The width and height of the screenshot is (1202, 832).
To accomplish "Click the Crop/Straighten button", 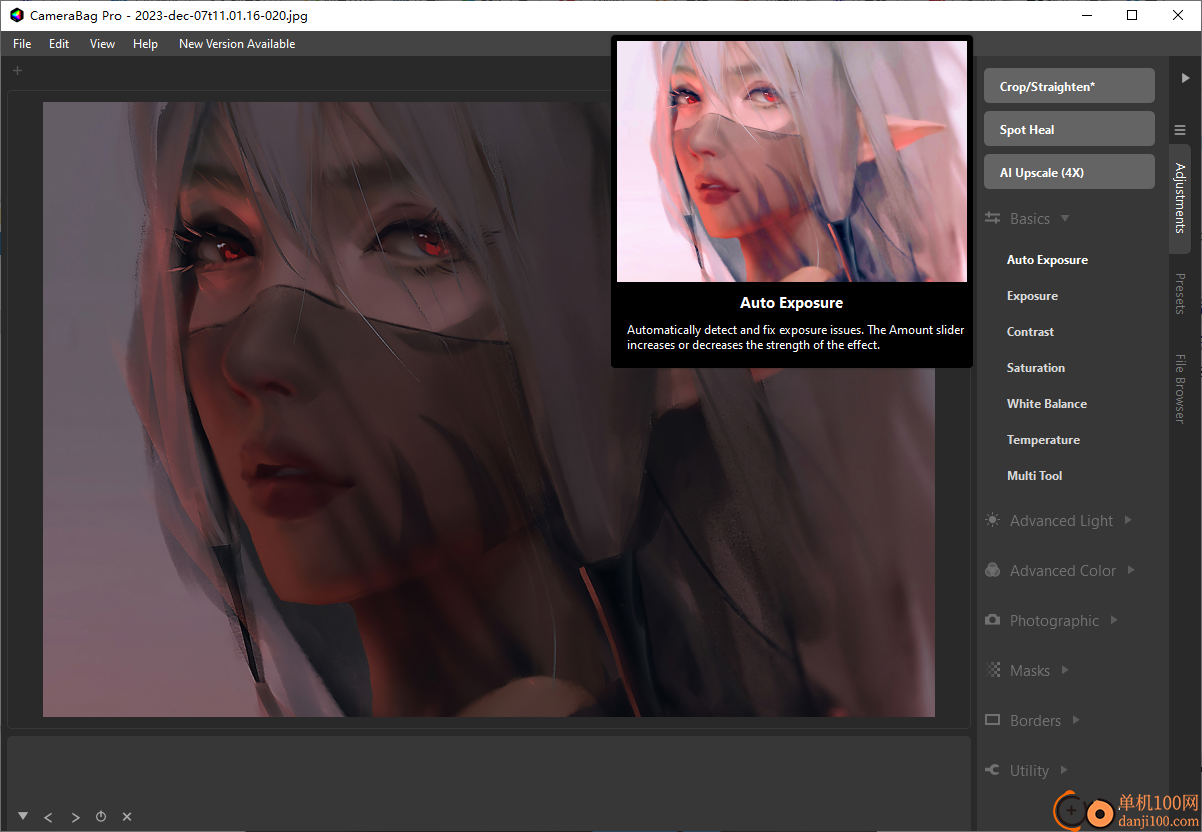I will [1069, 86].
